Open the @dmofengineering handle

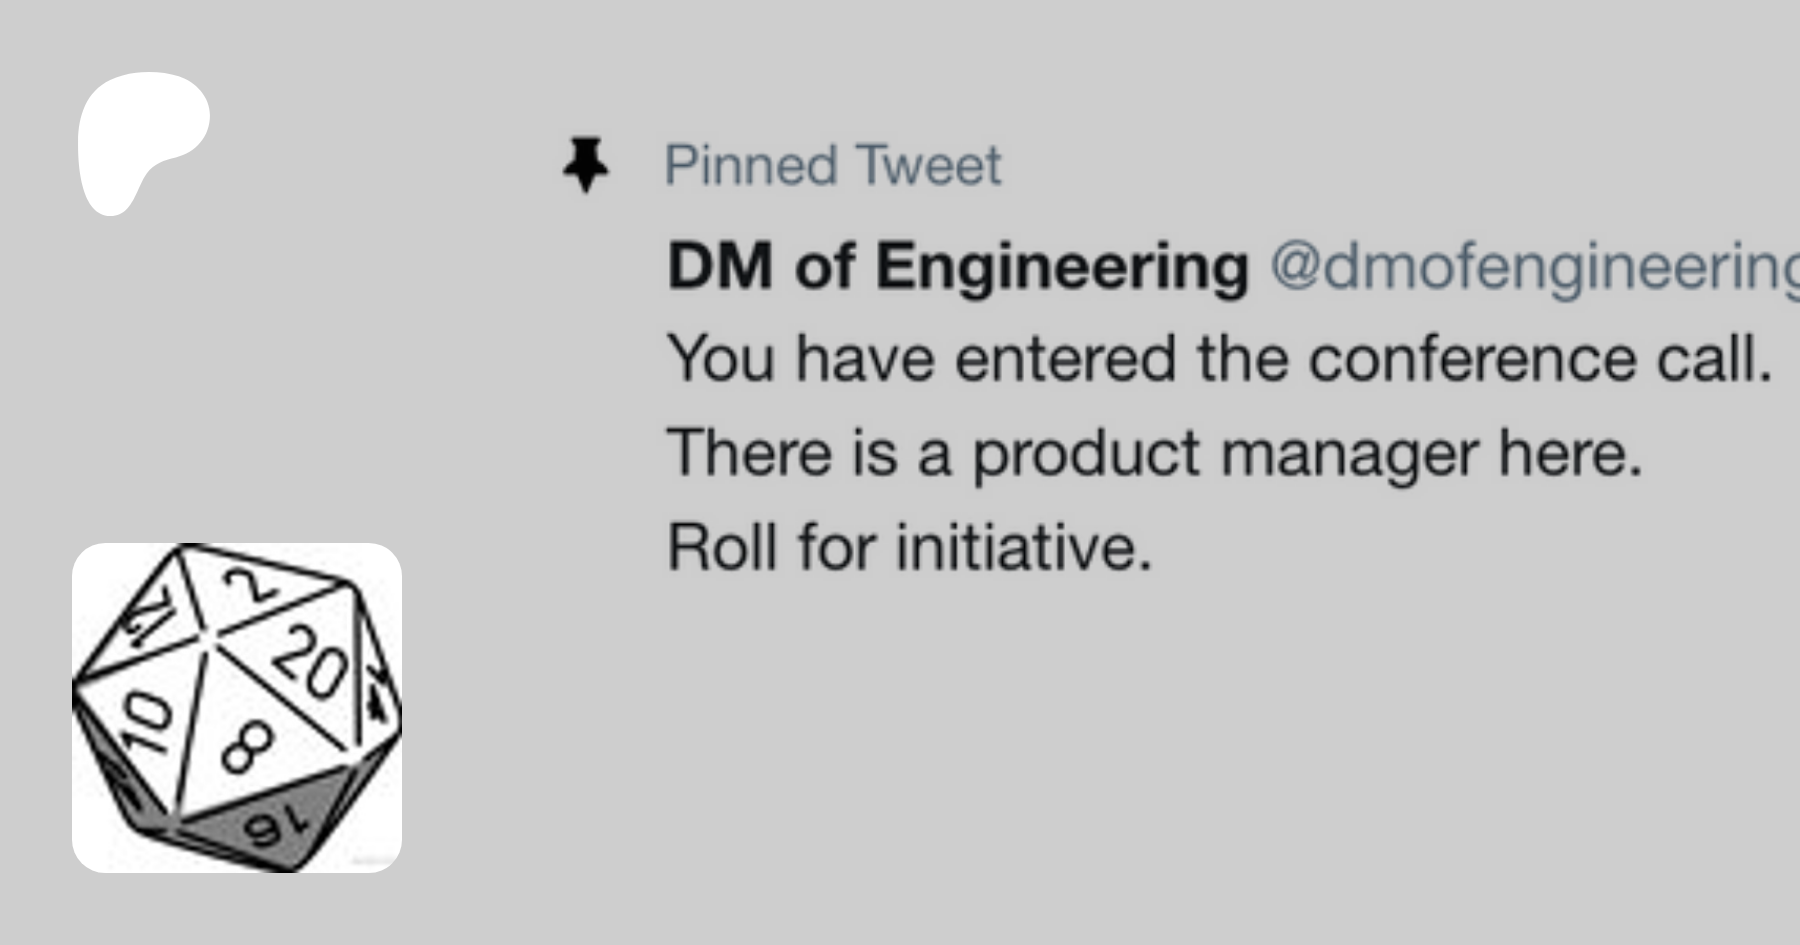1530,267
